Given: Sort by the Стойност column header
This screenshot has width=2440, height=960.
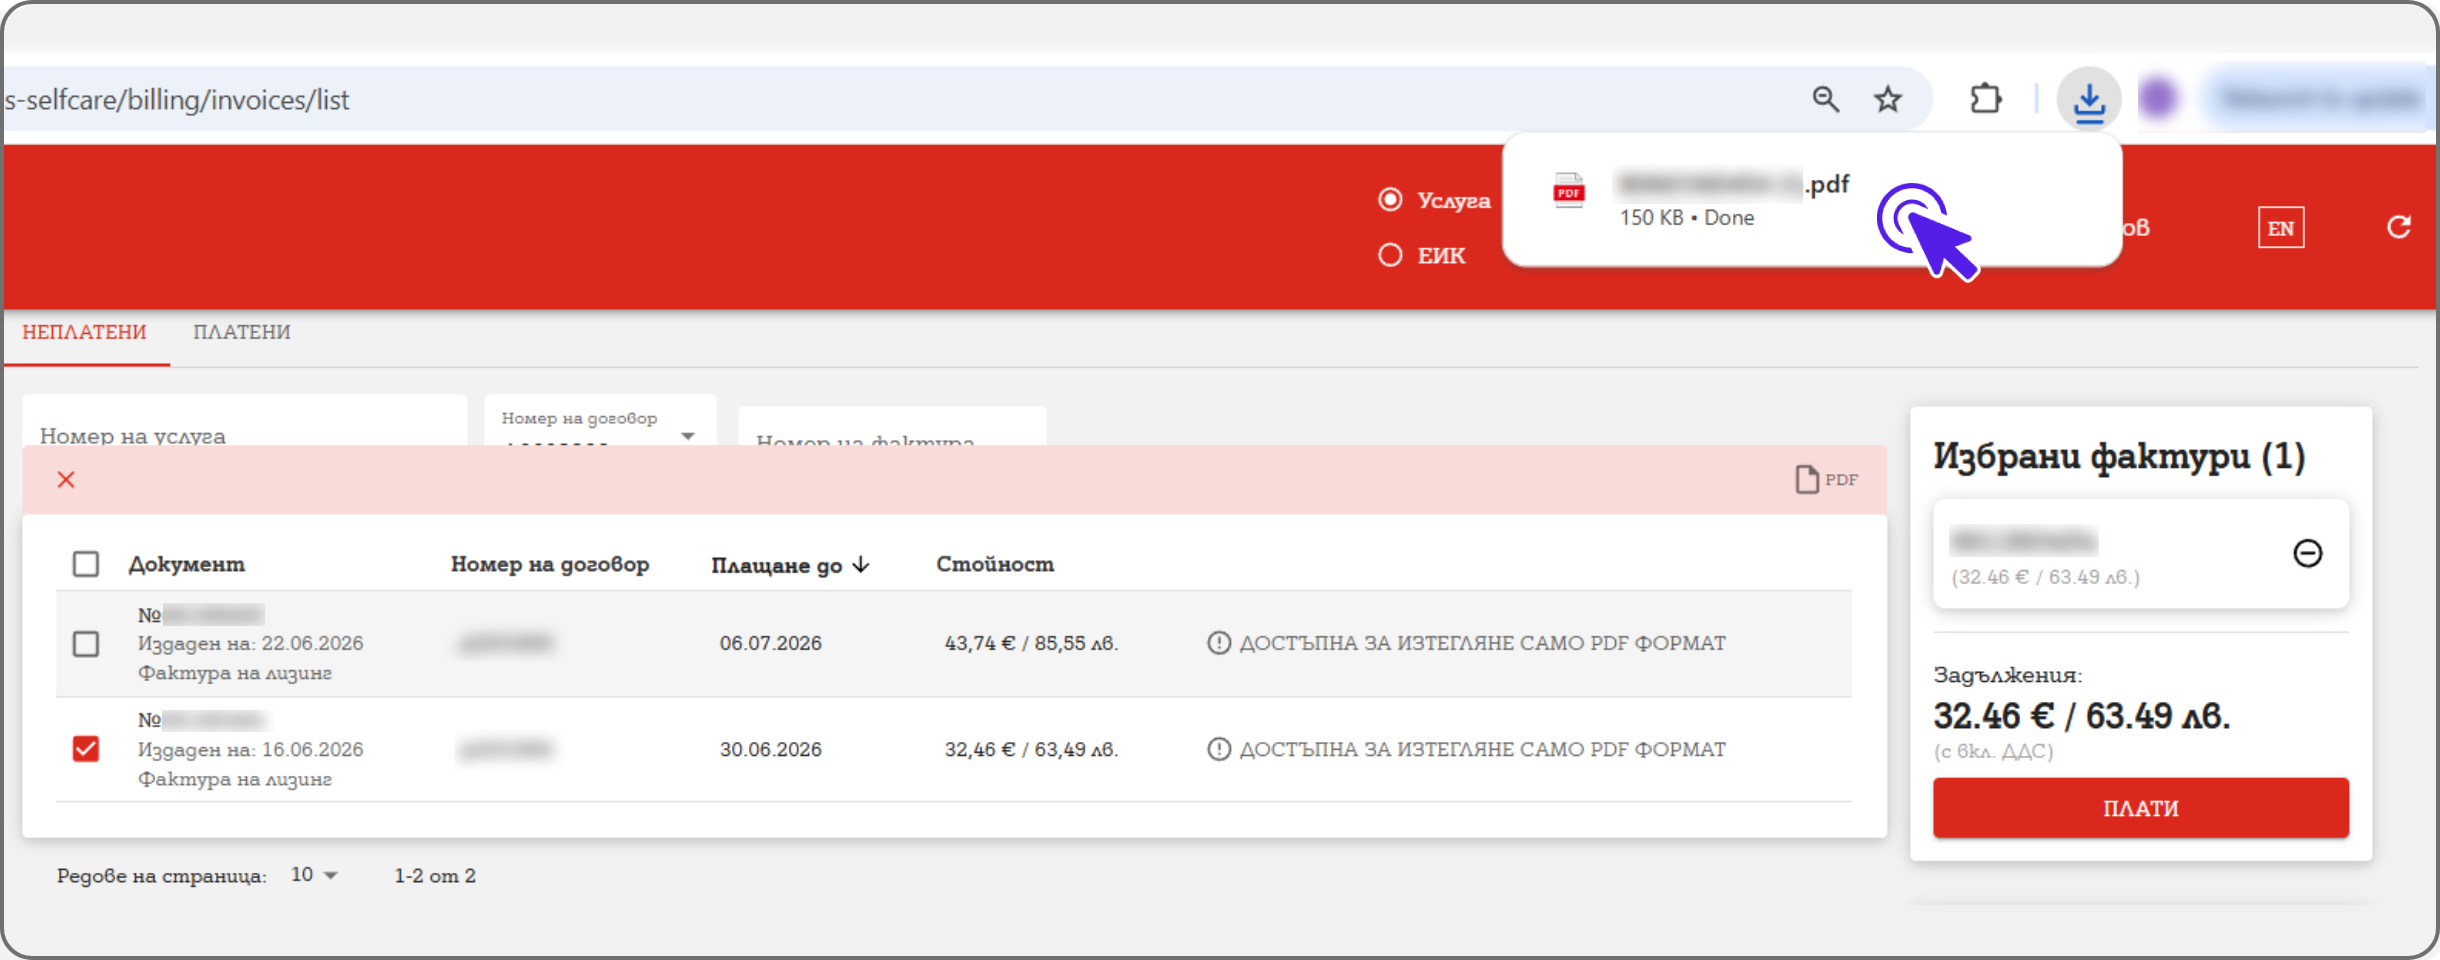Looking at the screenshot, I should pyautogui.click(x=995, y=564).
